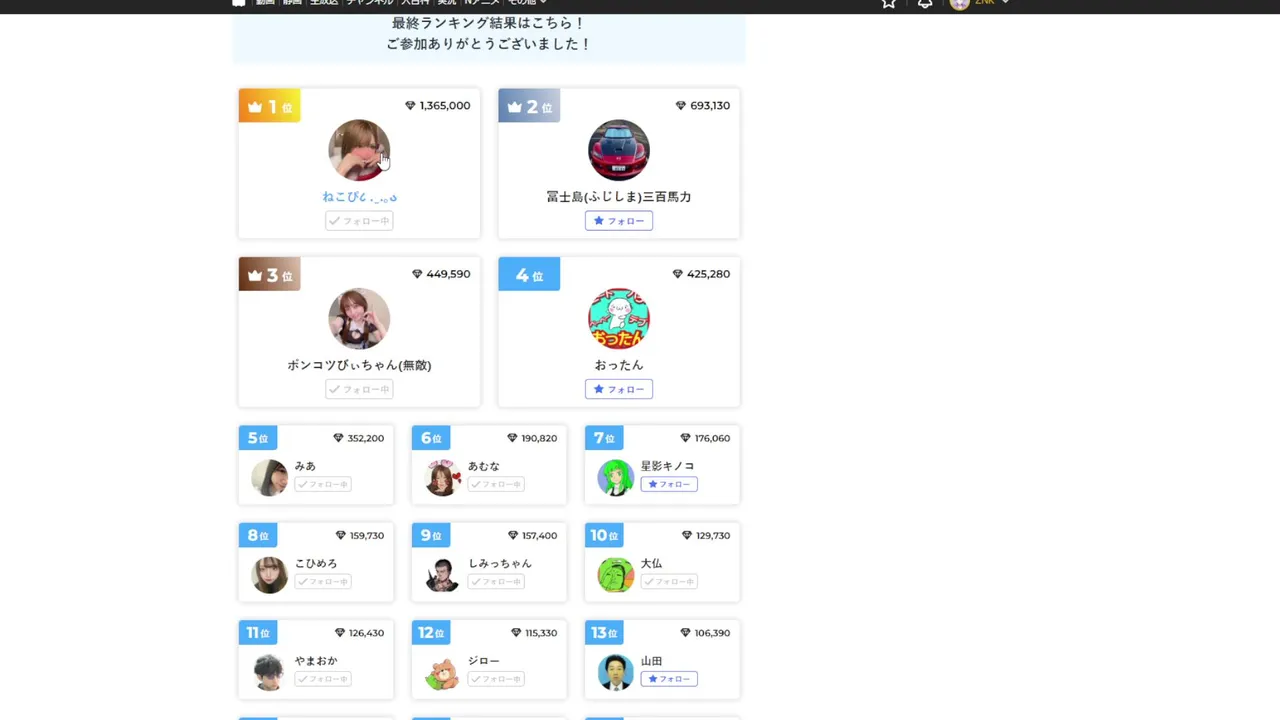
Task: Toggle フォロー中 for ジロー
Action: [x=496, y=679]
